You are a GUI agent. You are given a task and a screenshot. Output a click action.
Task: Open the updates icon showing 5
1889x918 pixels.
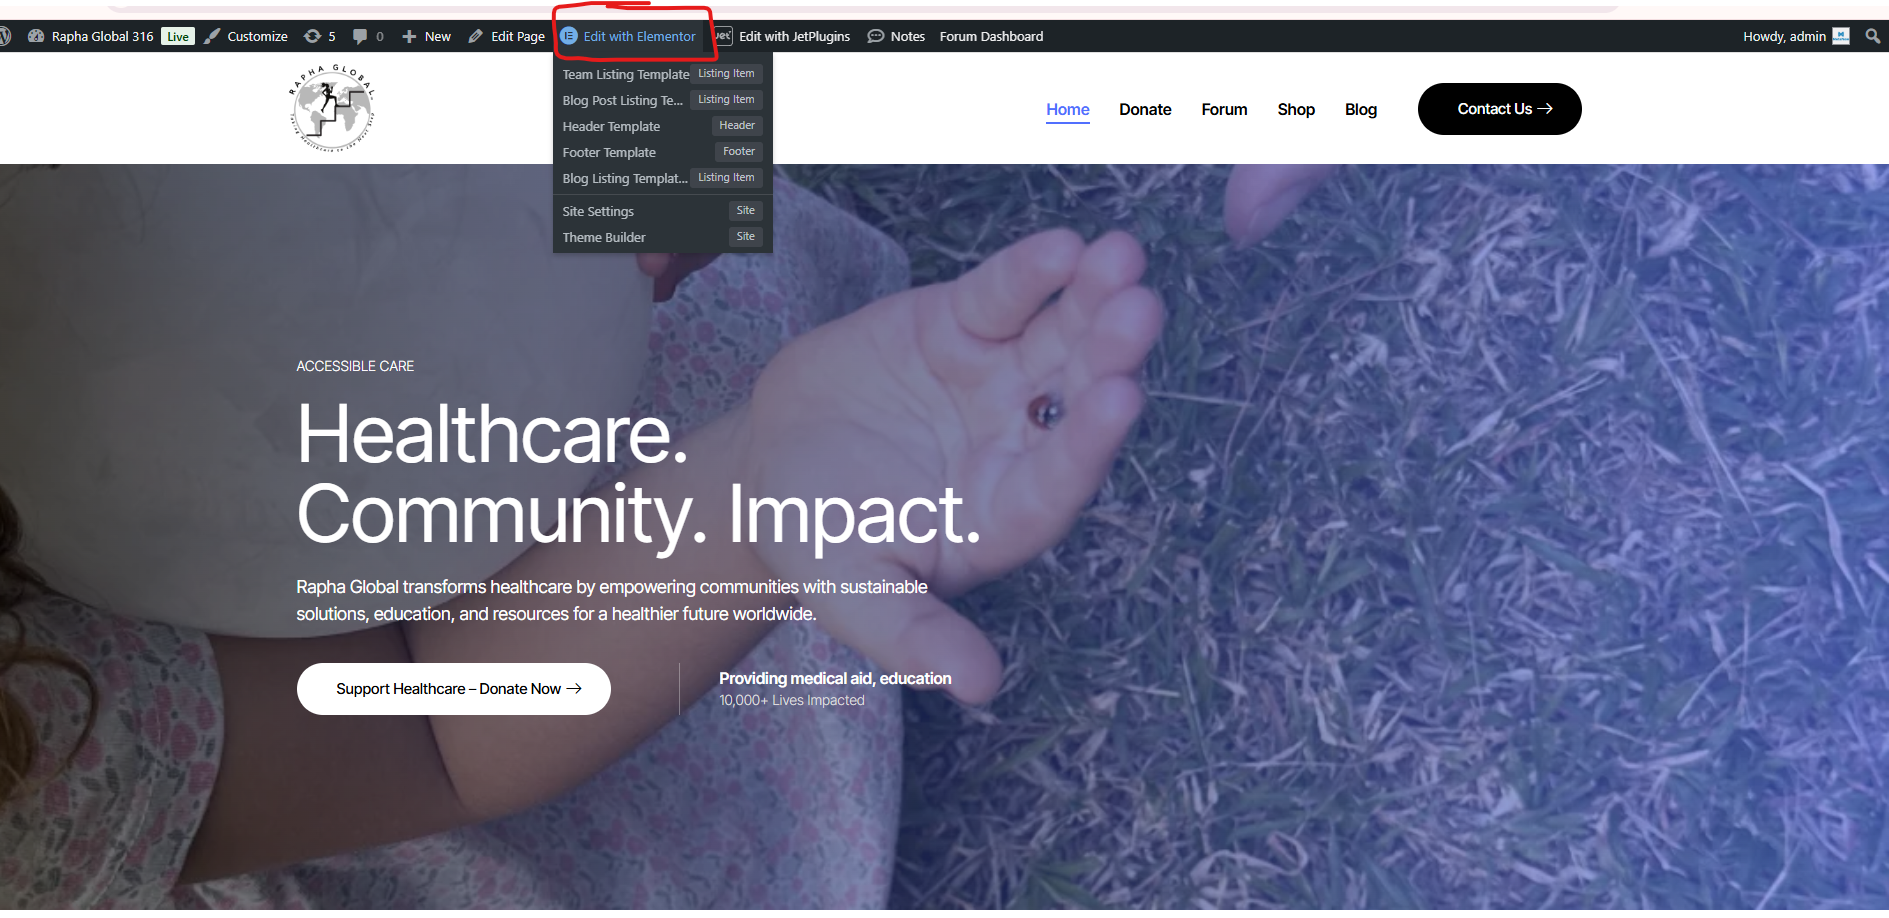[x=313, y=36]
